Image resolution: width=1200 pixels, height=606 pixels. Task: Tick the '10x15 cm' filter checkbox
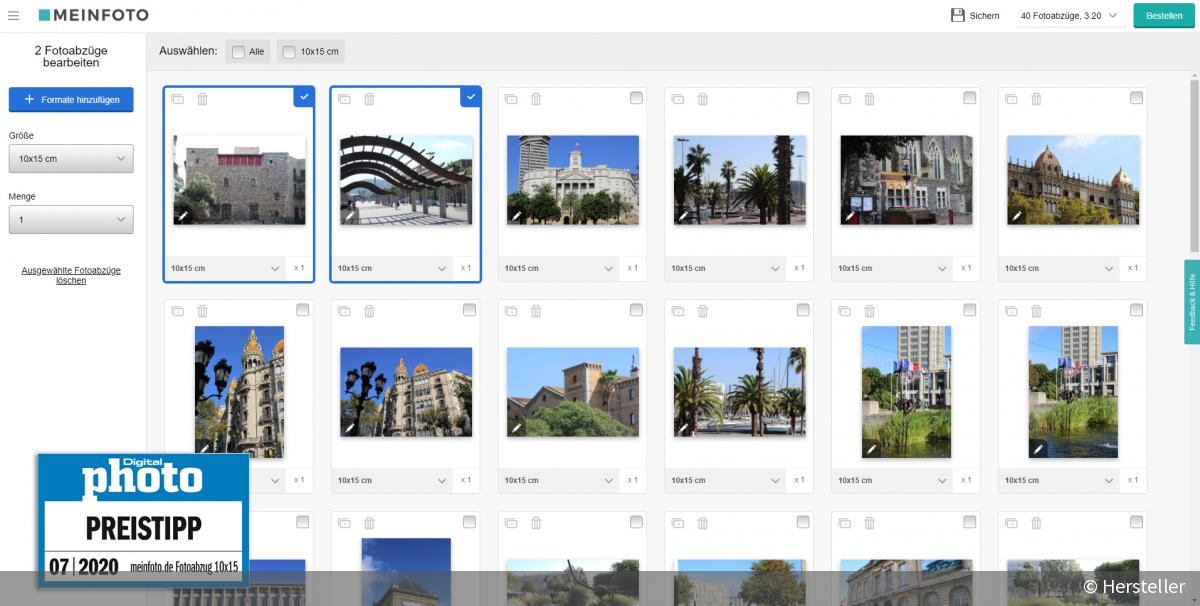(289, 52)
